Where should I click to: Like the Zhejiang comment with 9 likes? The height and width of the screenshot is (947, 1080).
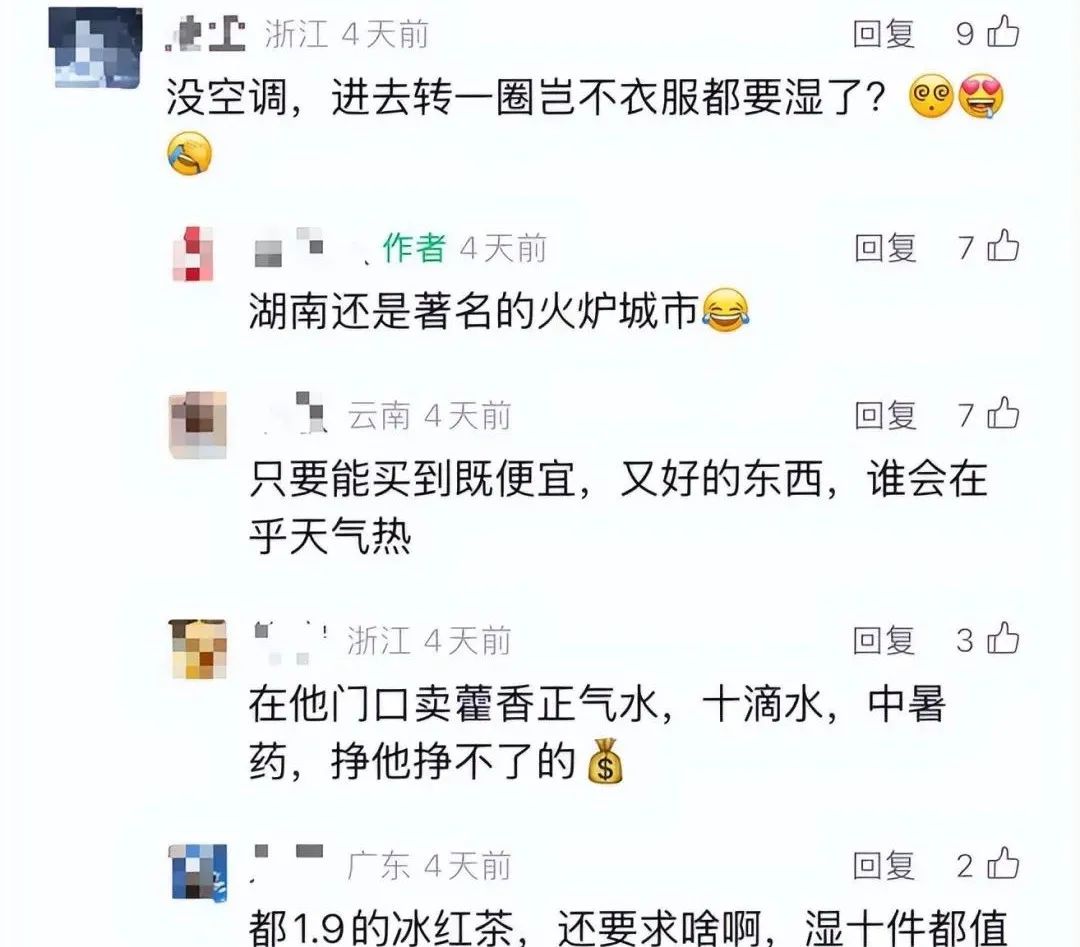[1003, 32]
